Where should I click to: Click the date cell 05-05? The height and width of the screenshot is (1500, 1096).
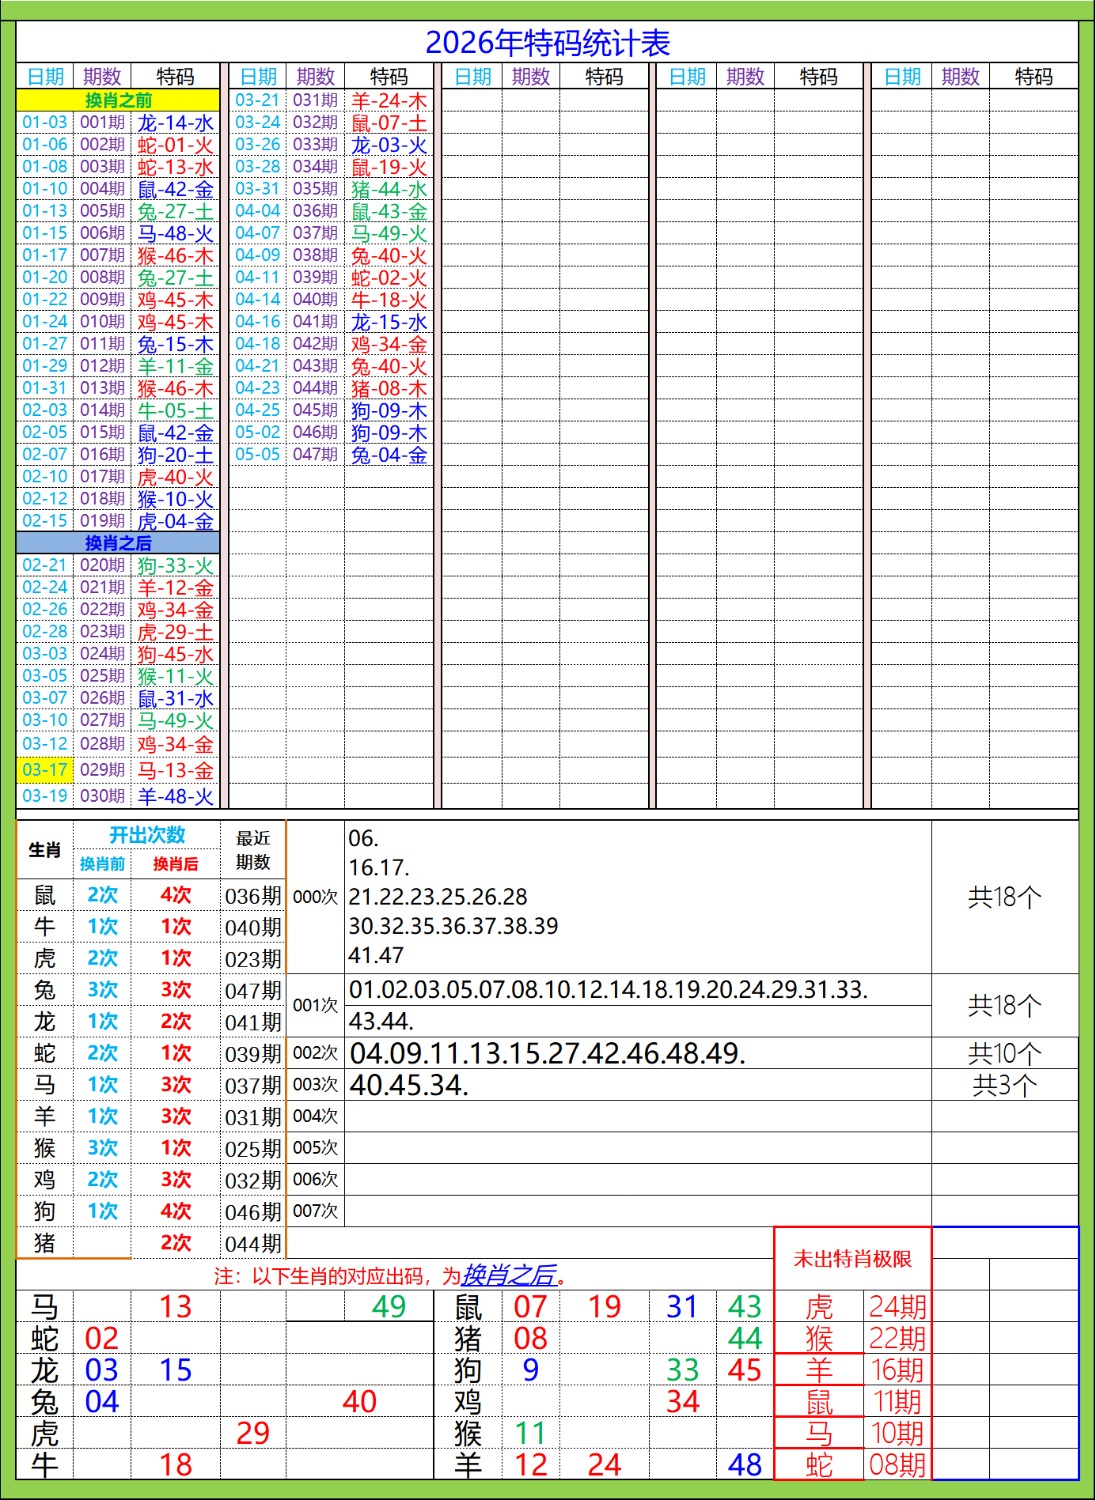coord(258,454)
